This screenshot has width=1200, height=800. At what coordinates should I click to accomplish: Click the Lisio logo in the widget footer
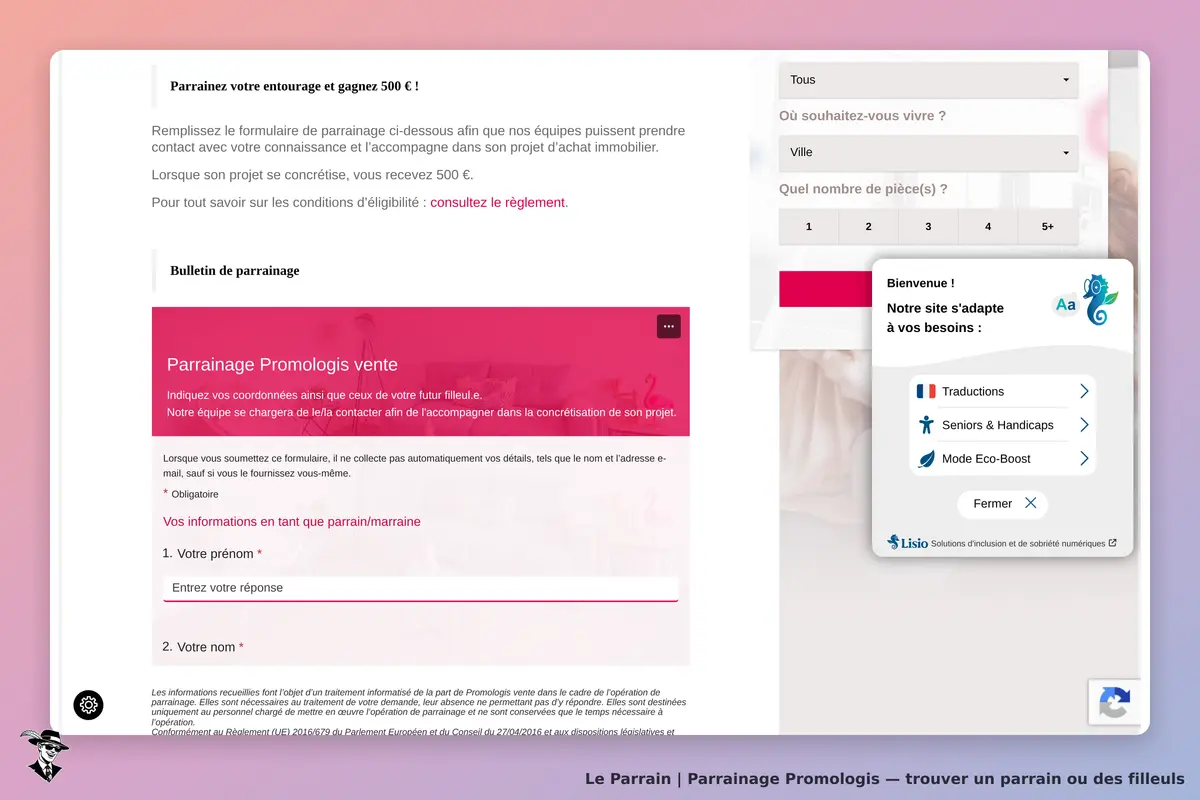(908, 542)
